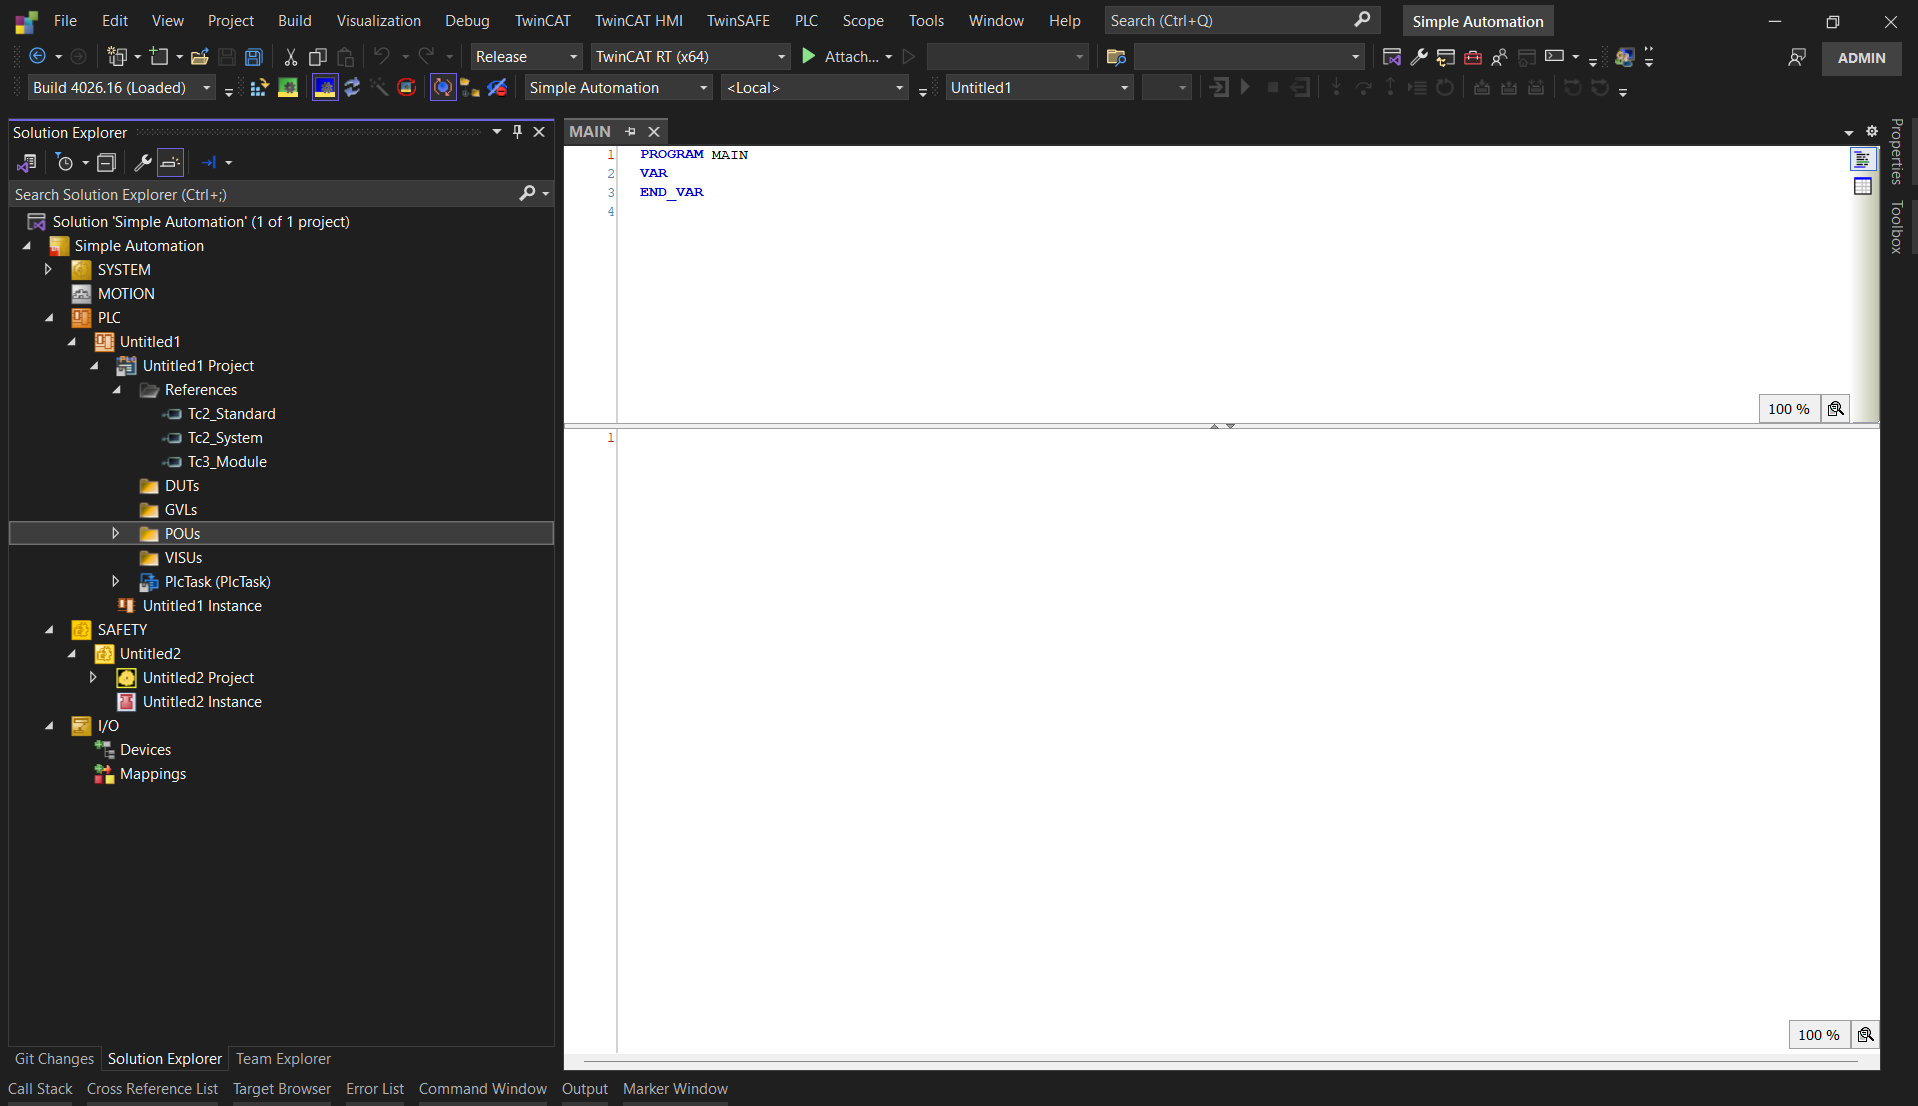Image resolution: width=1918 pixels, height=1106 pixels.
Task: Open Solution Explorer properties wrench icon
Action: pyautogui.click(x=143, y=163)
